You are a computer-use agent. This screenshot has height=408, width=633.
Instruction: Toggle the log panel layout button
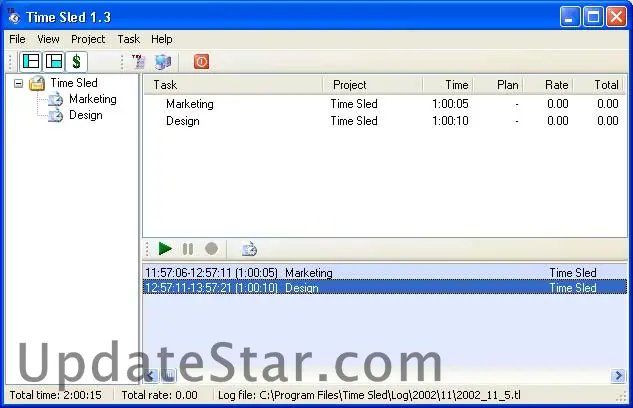click(x=54, y=61)
